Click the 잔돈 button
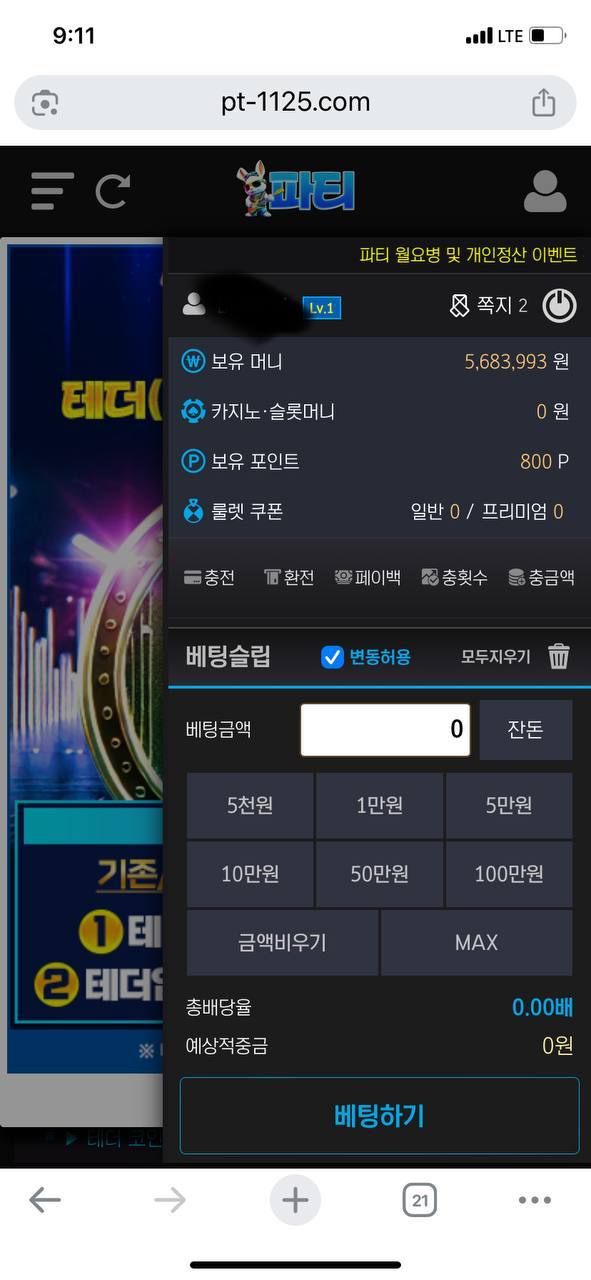This screenshot has width=591, height=1280. pyautogui.click(x=525, y=729)
